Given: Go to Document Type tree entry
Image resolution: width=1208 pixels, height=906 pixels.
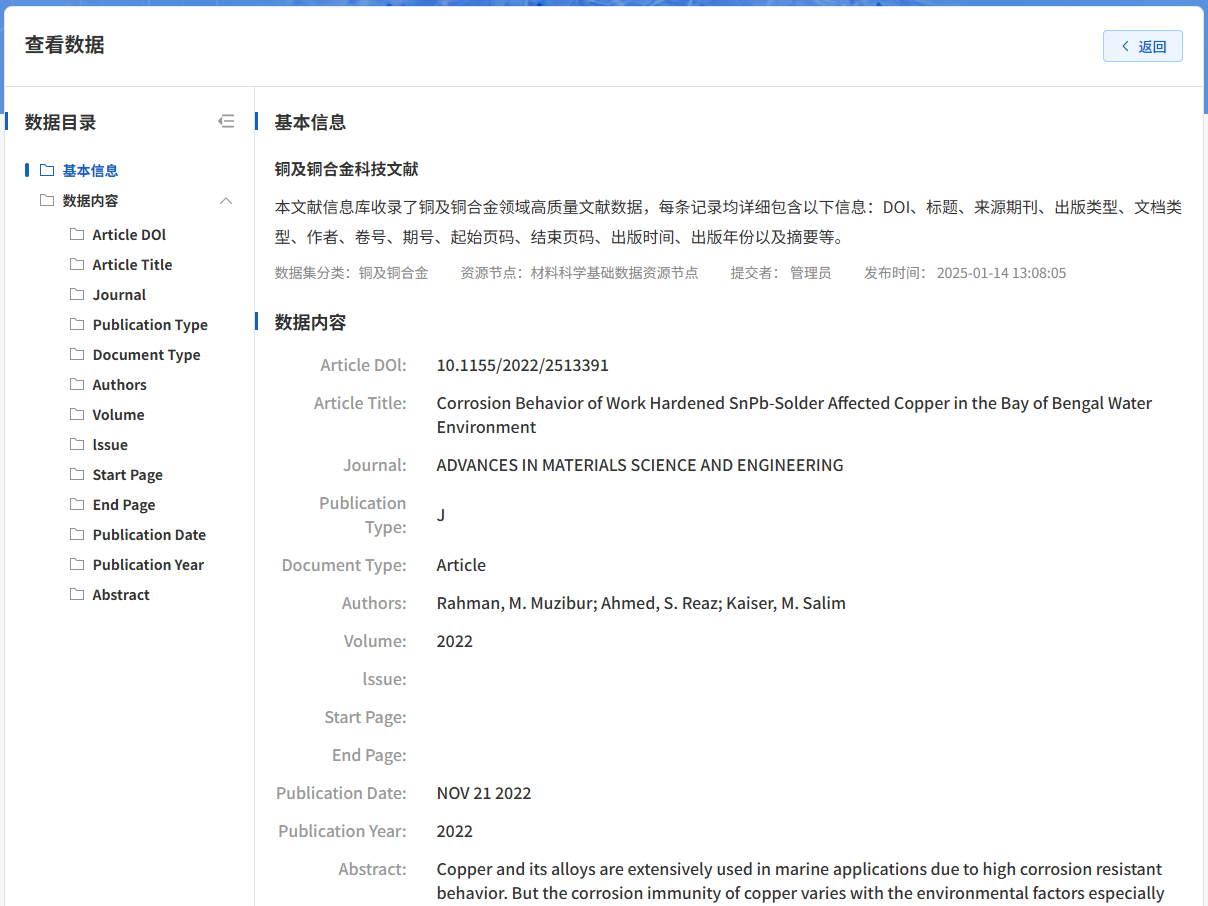Looking at the screenshot, I should click(146, 355).
